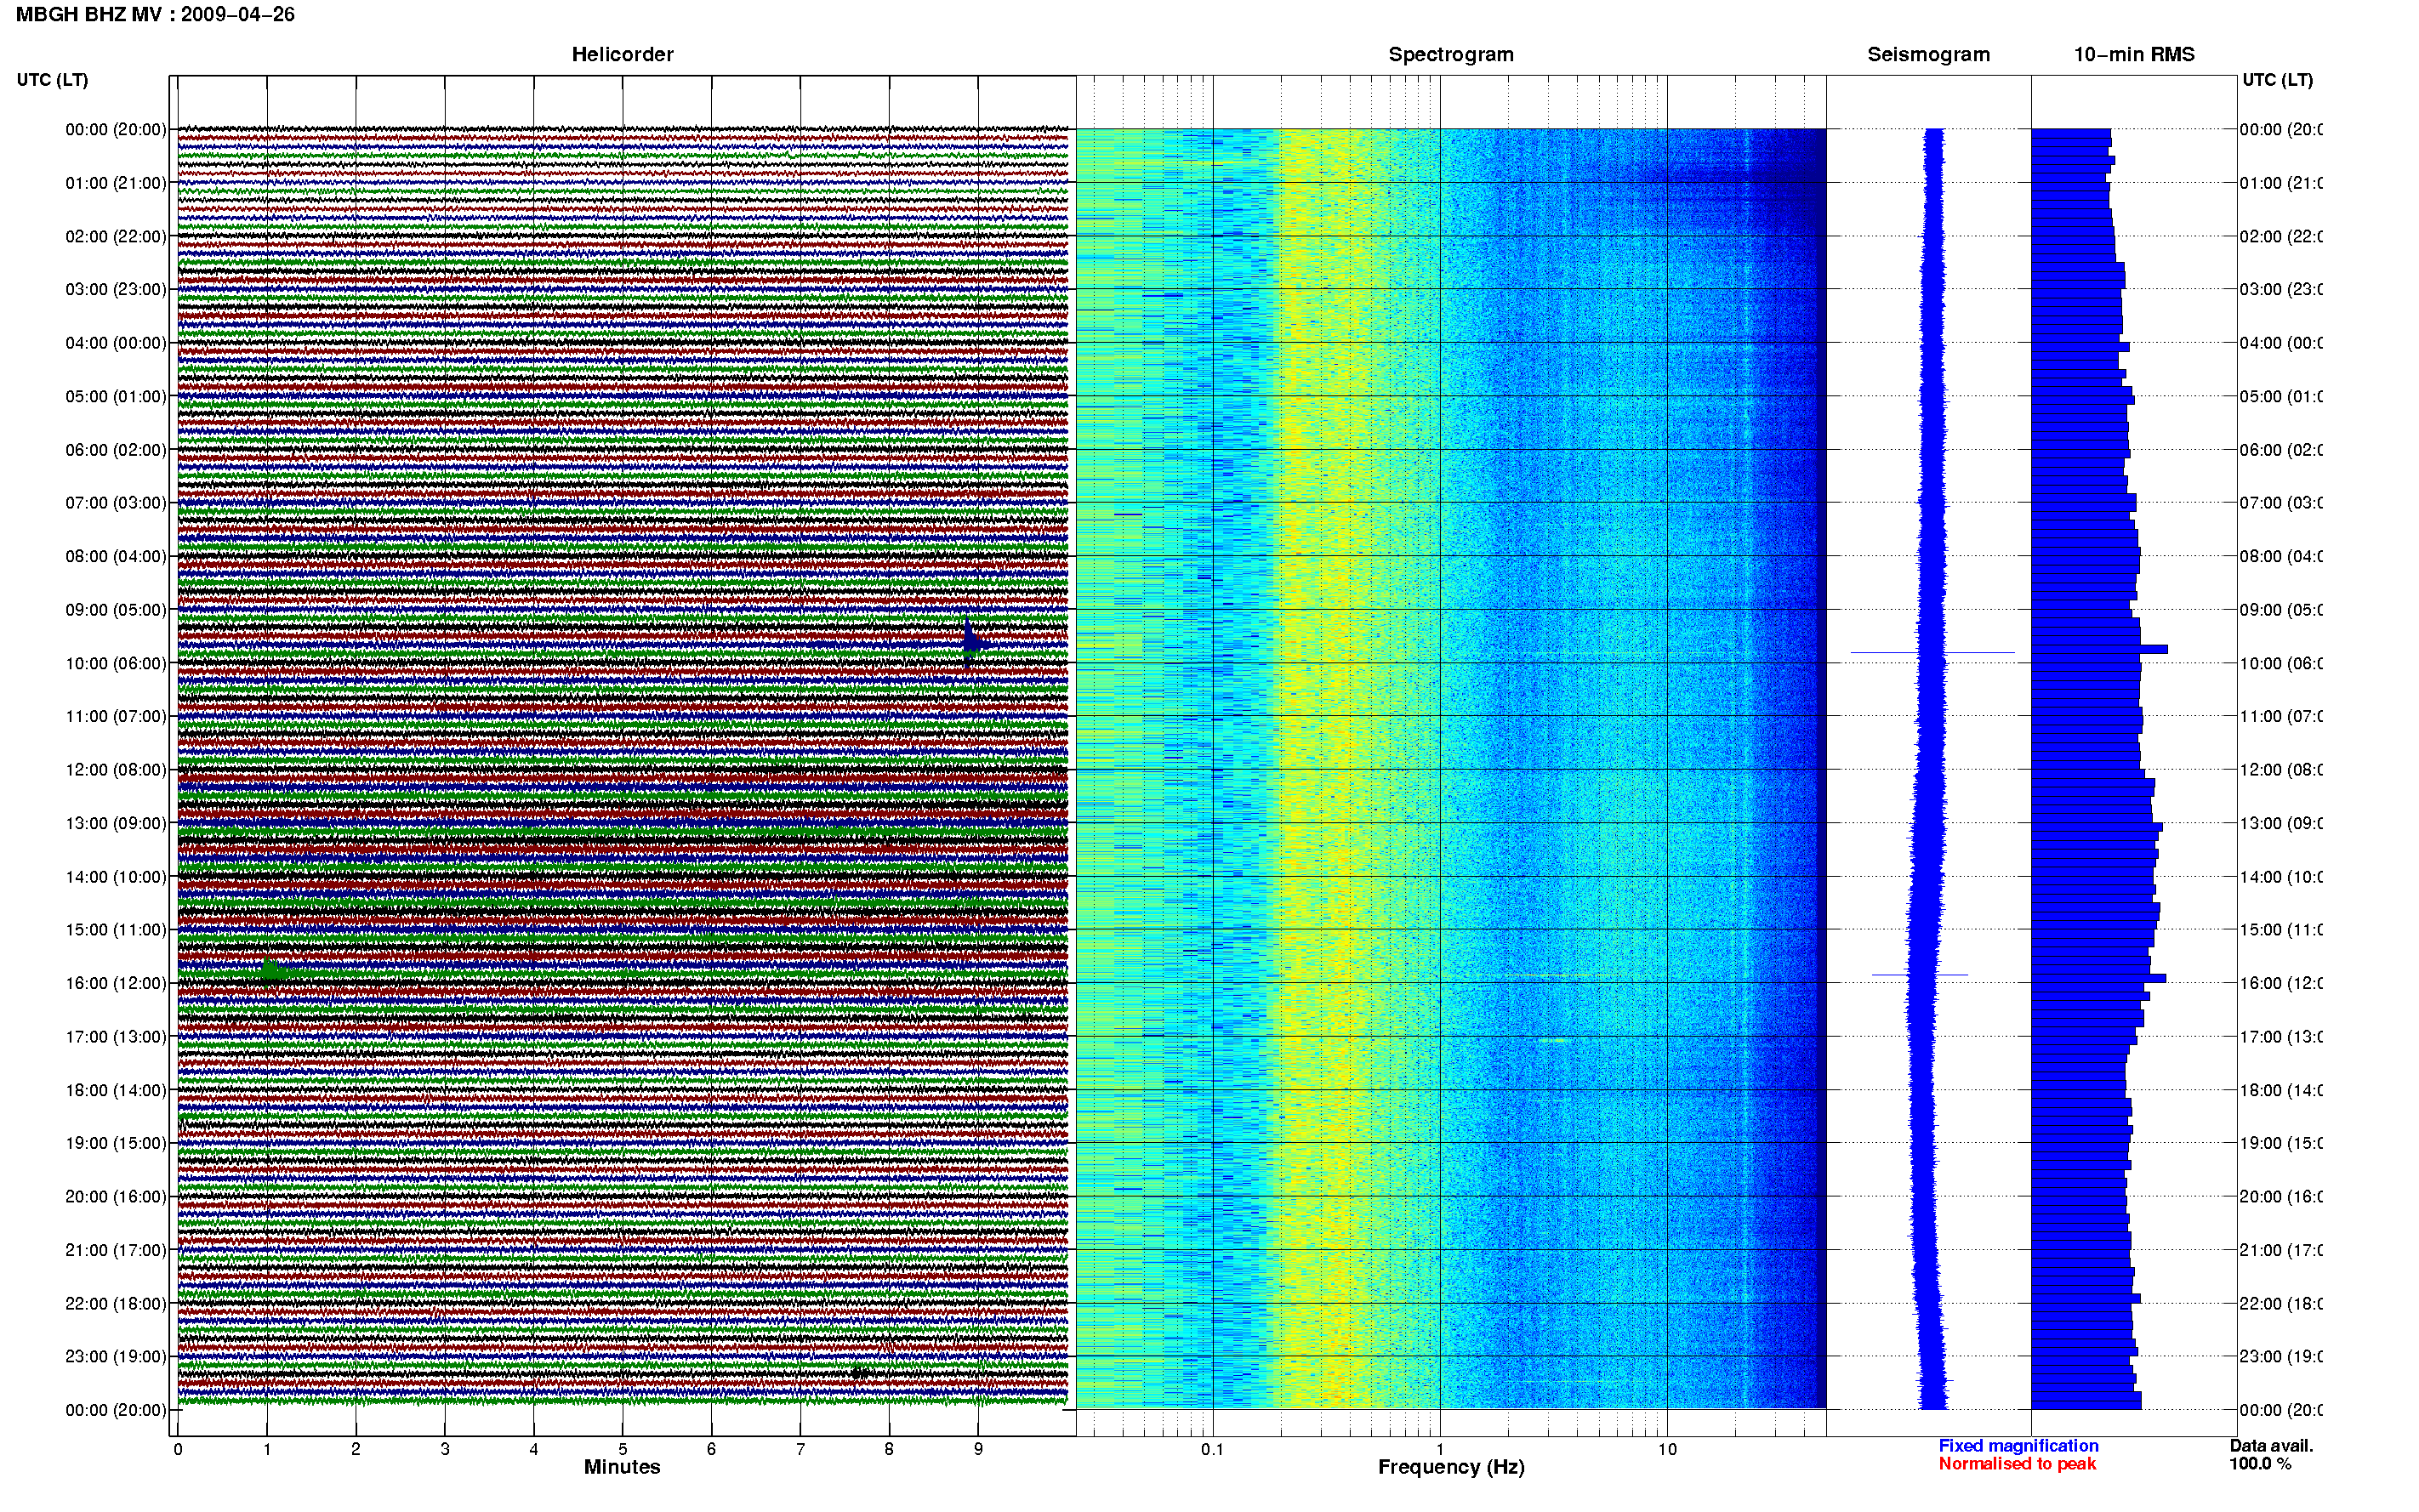Click the left 13:00 (09:00) time label
This screenshot has width=2419, height=1512.
[x=116, y=823]
